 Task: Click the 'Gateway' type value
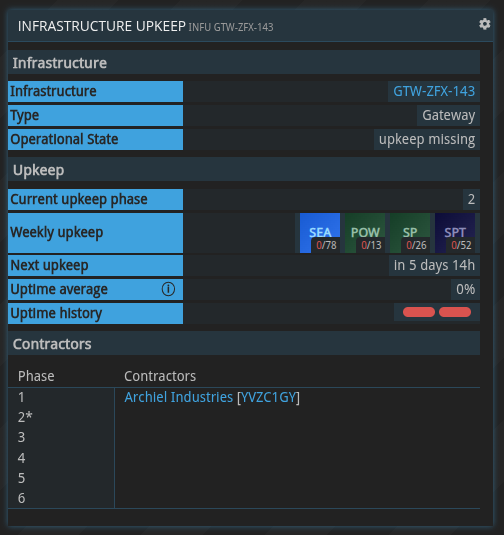448,116
